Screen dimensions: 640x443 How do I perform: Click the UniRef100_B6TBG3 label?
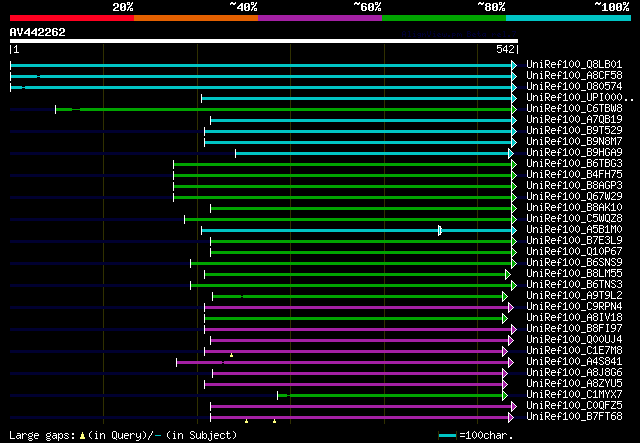coord(574,164)
